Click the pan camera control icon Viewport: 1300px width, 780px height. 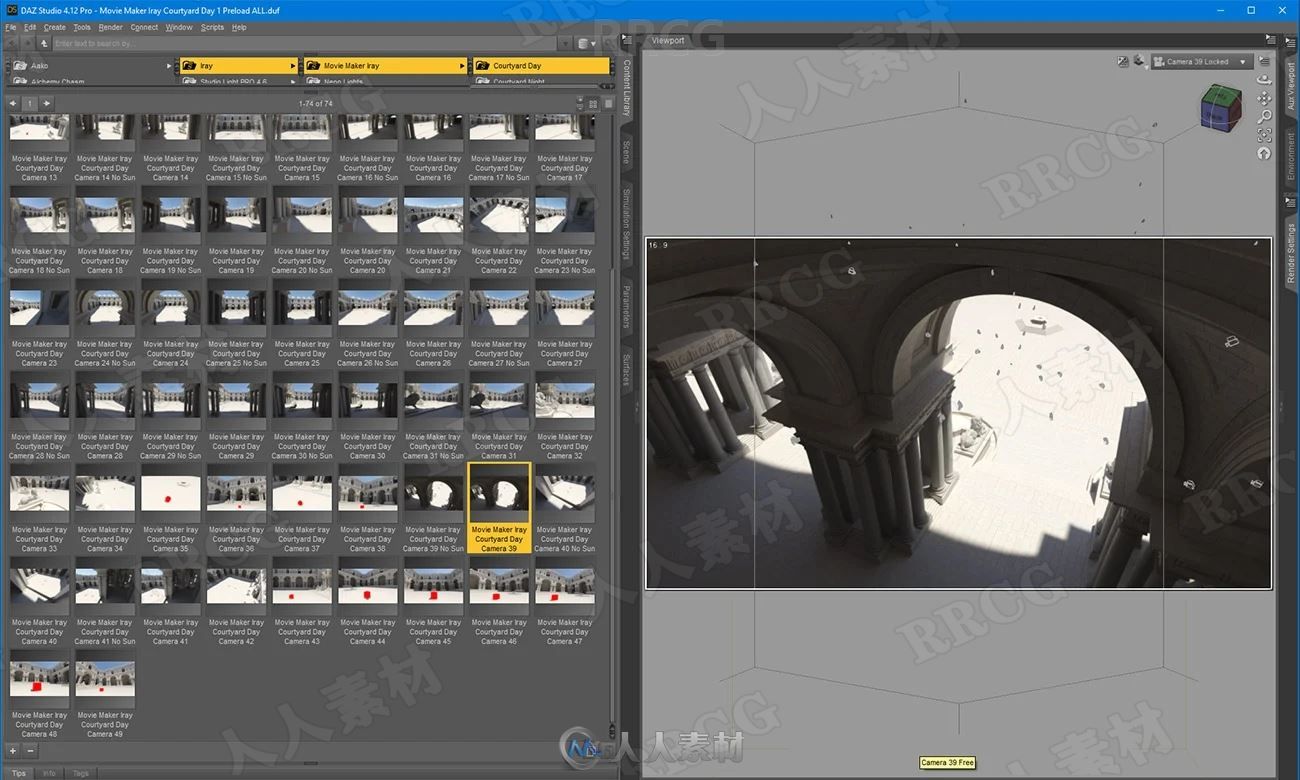pyautogui.click(x=1264, y=98)
